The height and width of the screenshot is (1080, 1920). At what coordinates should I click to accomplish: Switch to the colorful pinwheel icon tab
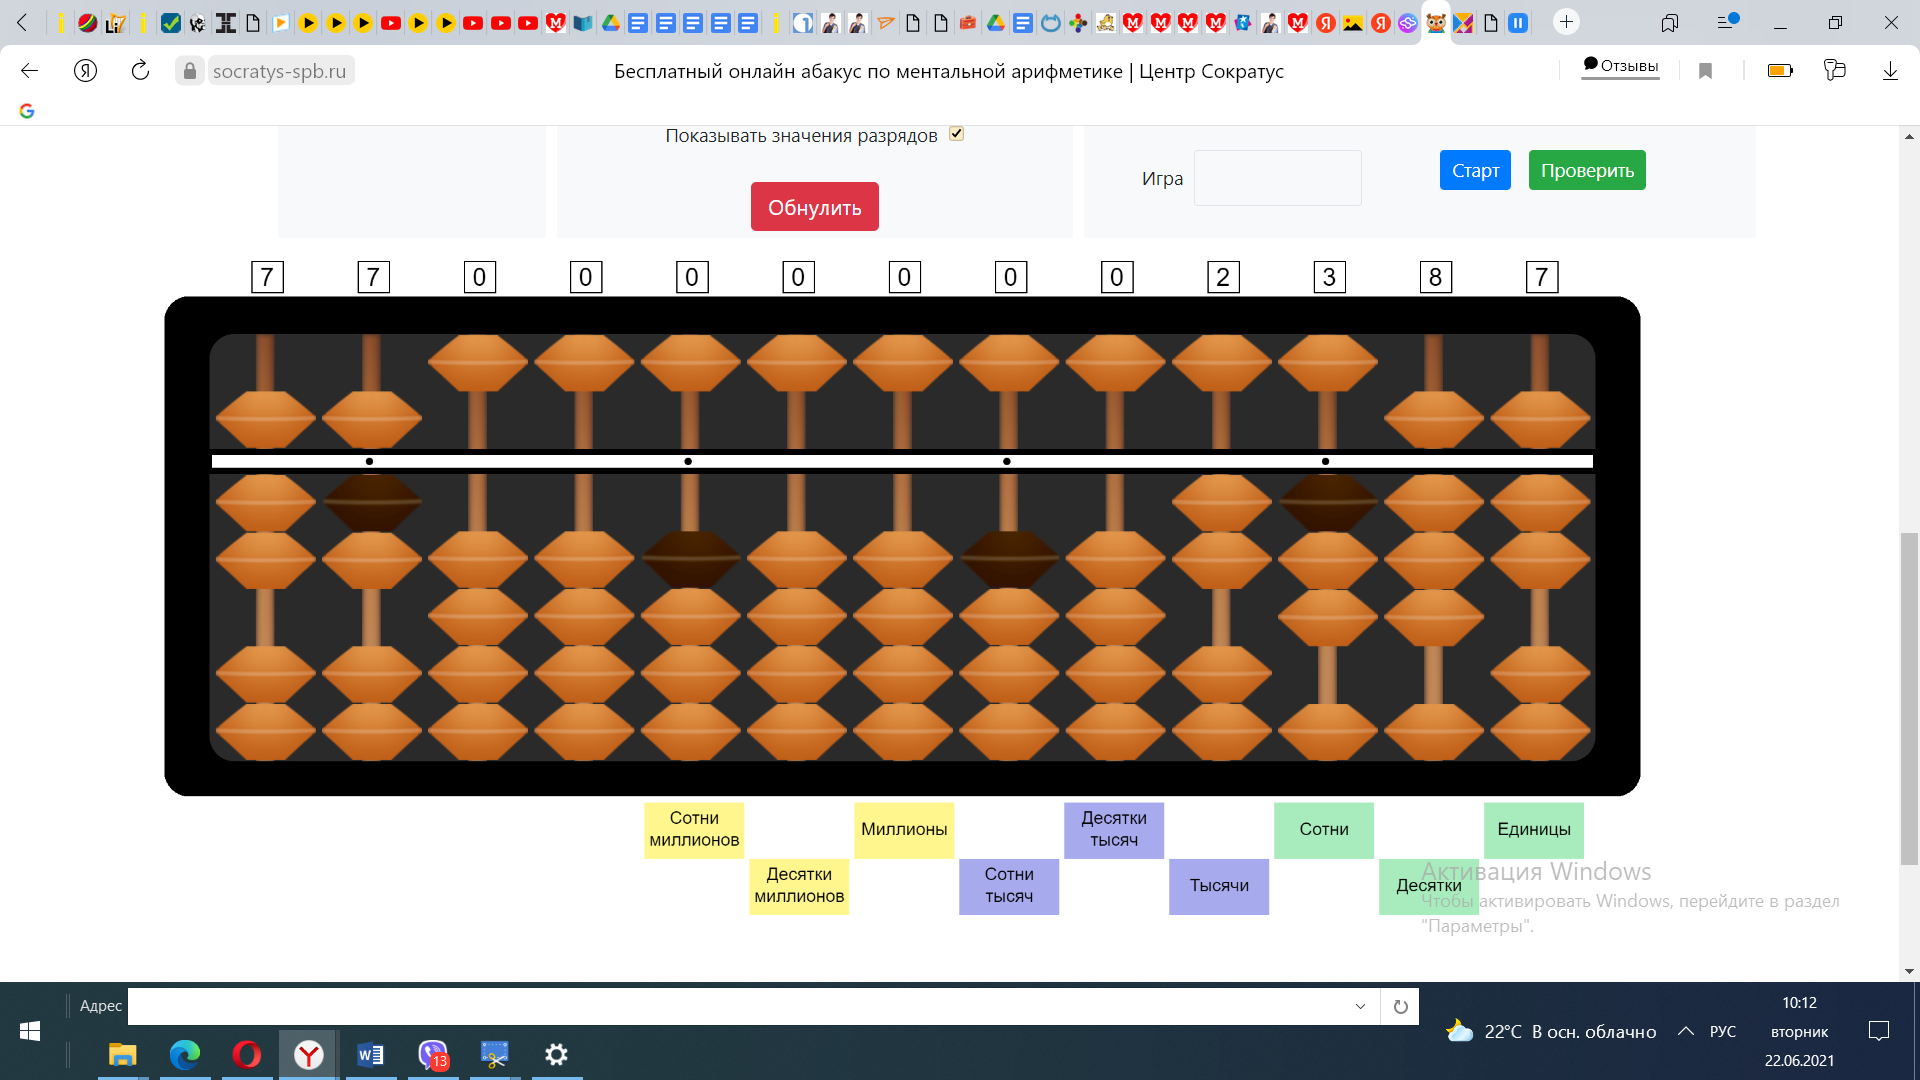[1078, 23]
